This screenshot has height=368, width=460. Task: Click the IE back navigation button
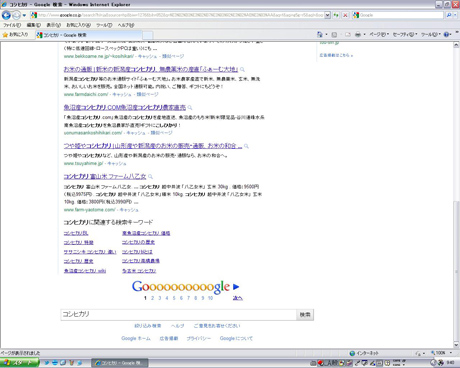(6, 15)
